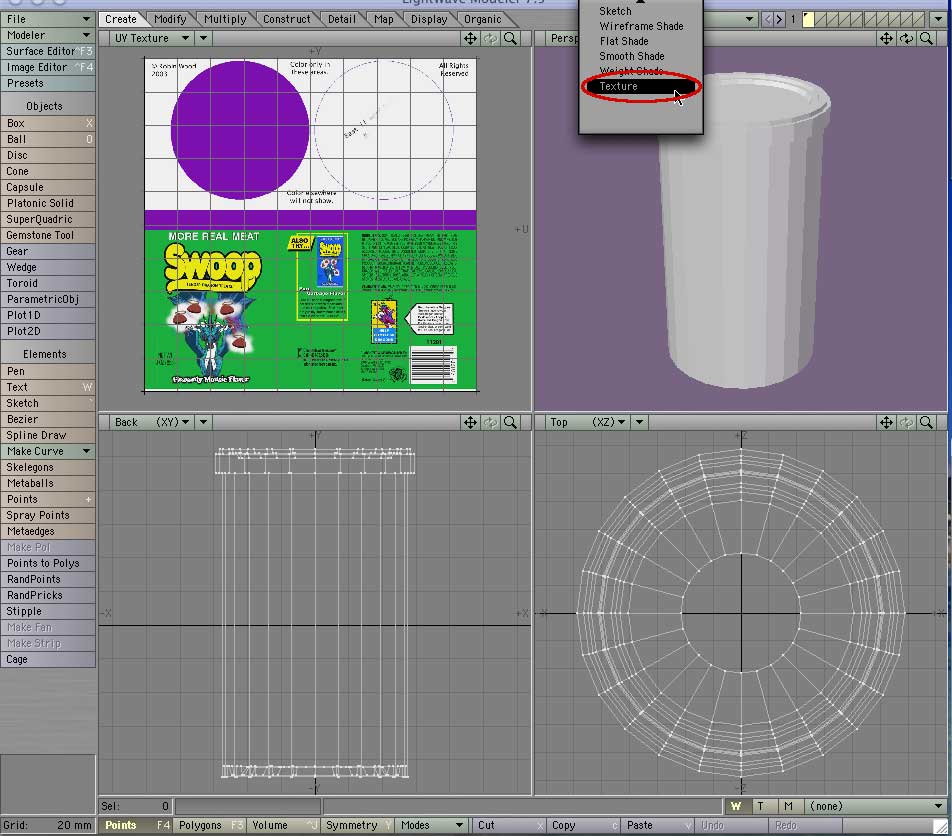Select the Box tool

point(48,124)
